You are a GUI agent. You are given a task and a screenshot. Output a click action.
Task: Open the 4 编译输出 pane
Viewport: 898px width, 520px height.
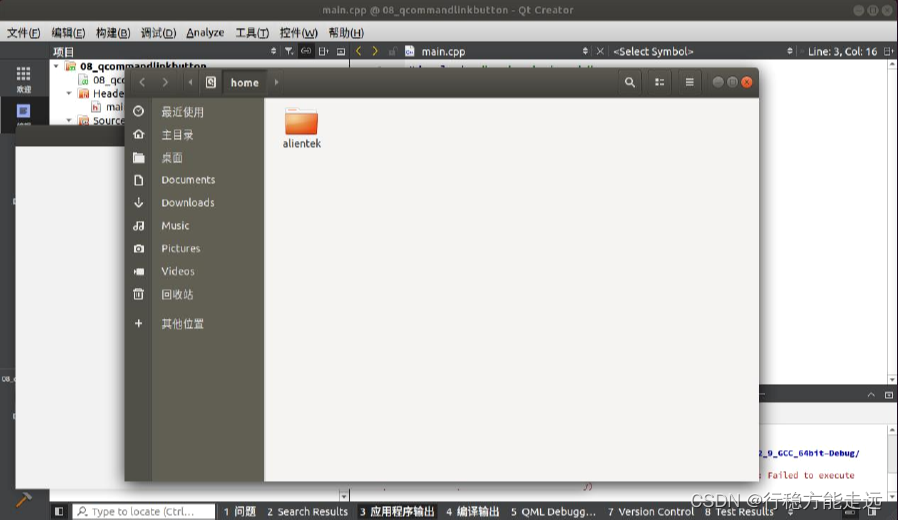[x=472, y=511]
